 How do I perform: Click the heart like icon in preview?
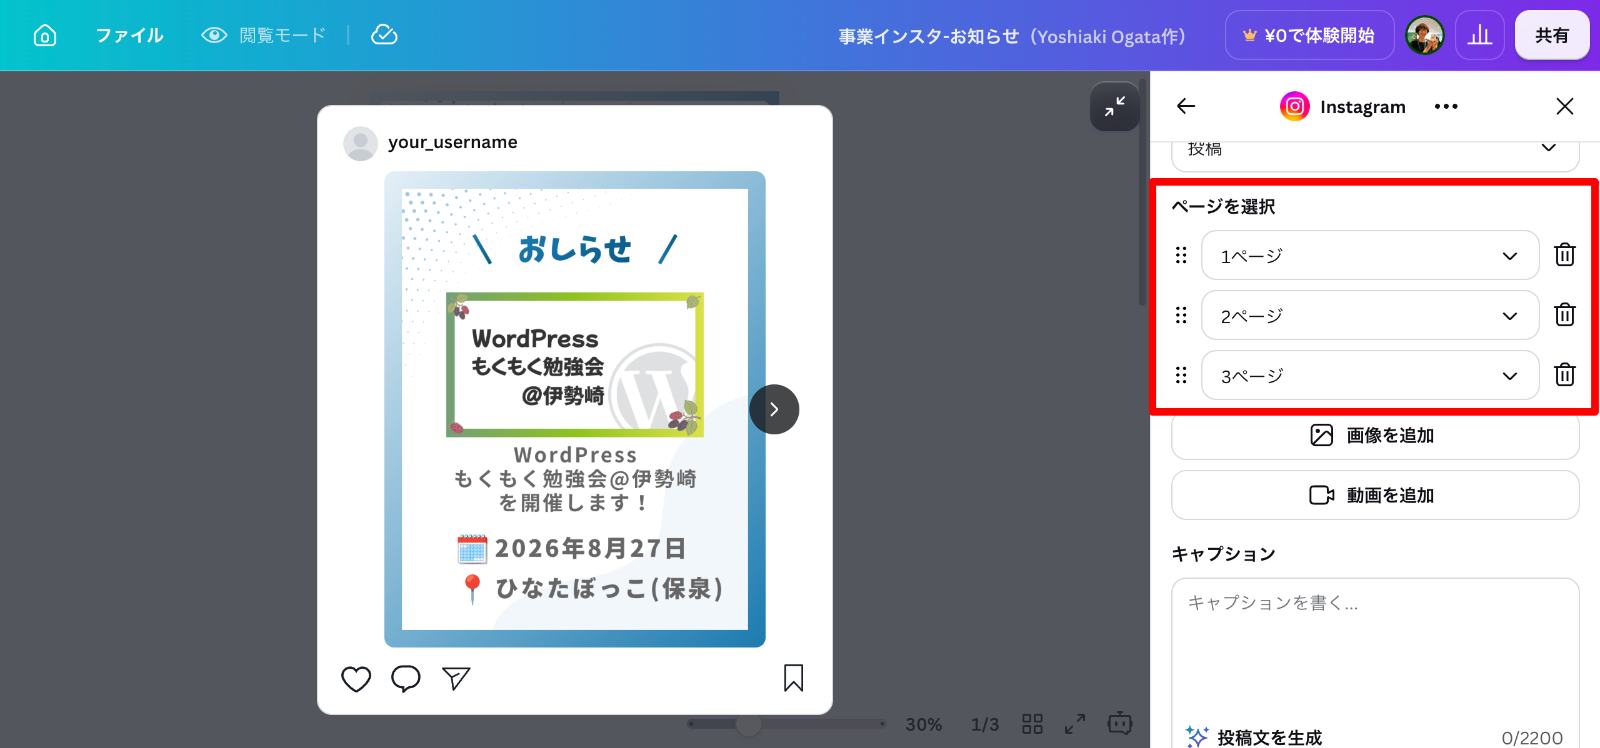click(356, 679)
